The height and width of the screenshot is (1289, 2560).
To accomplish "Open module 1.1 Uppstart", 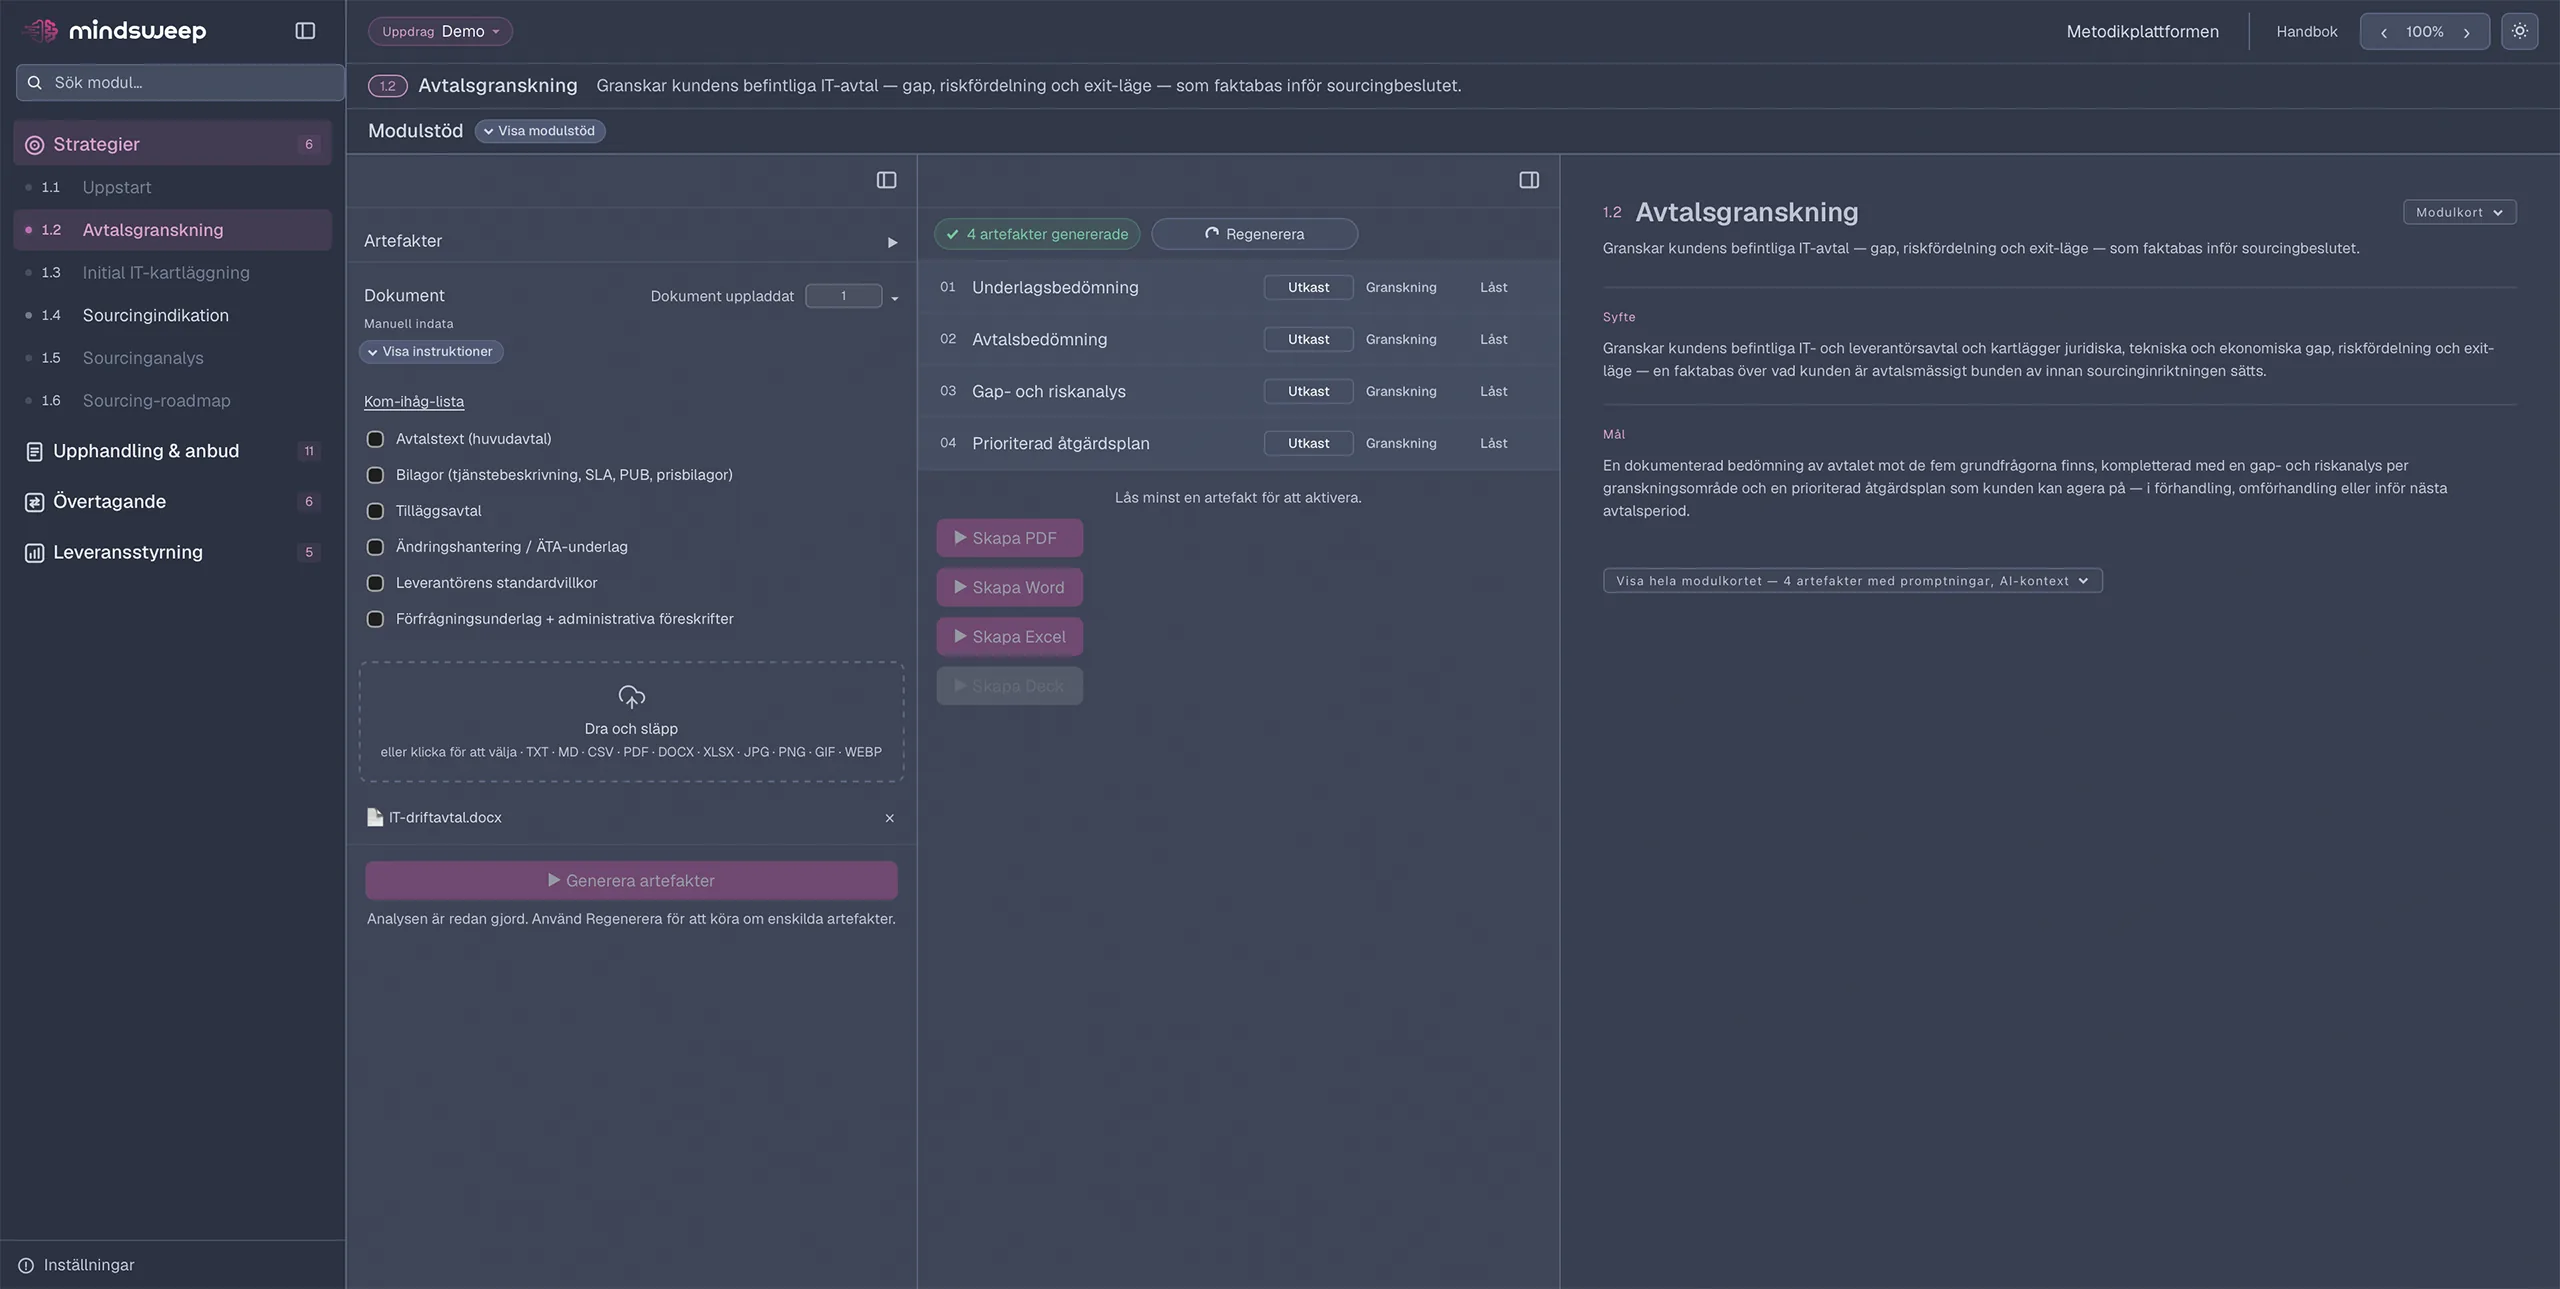I will (x=172, y=187).
